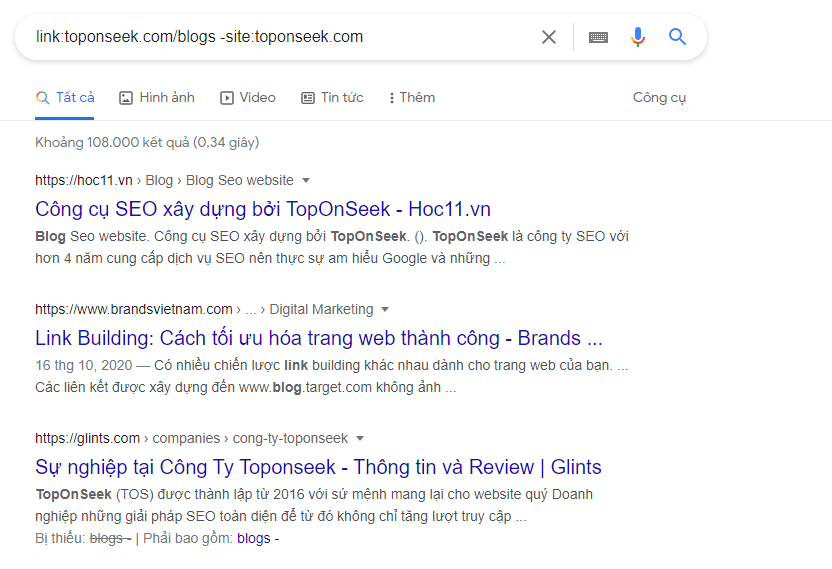Select the Tất cả all results tab
The image size is (832, 569).
(x=65, y=97)
